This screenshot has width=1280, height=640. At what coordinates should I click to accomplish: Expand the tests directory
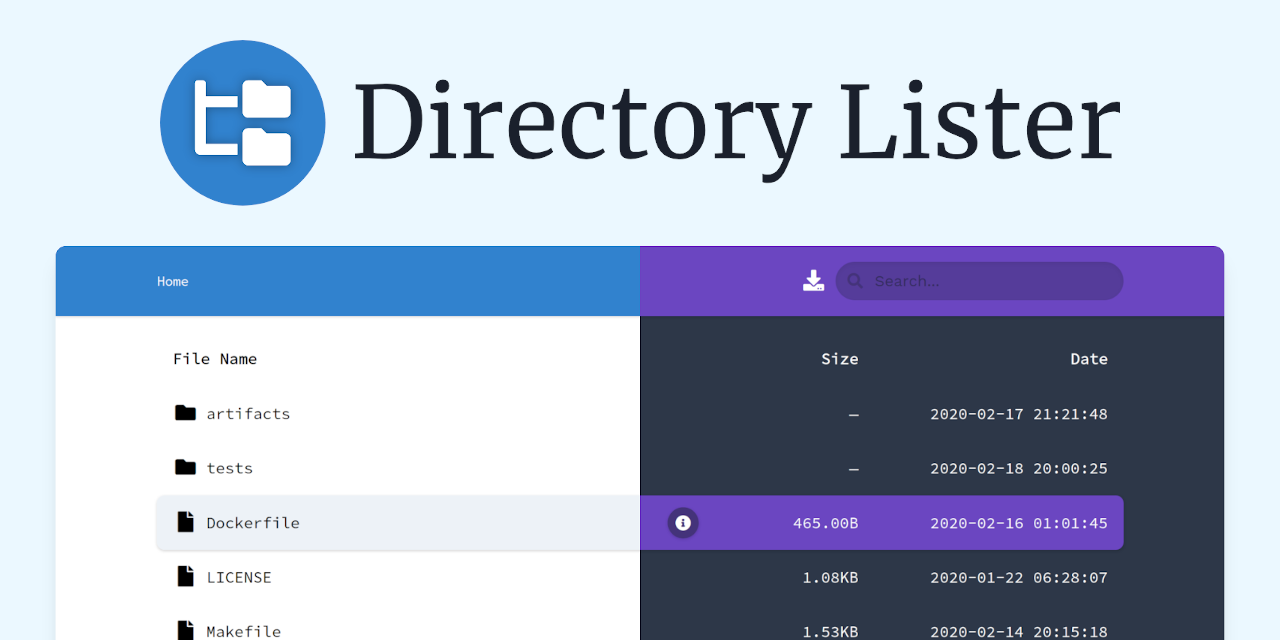[x=230, y=467]
